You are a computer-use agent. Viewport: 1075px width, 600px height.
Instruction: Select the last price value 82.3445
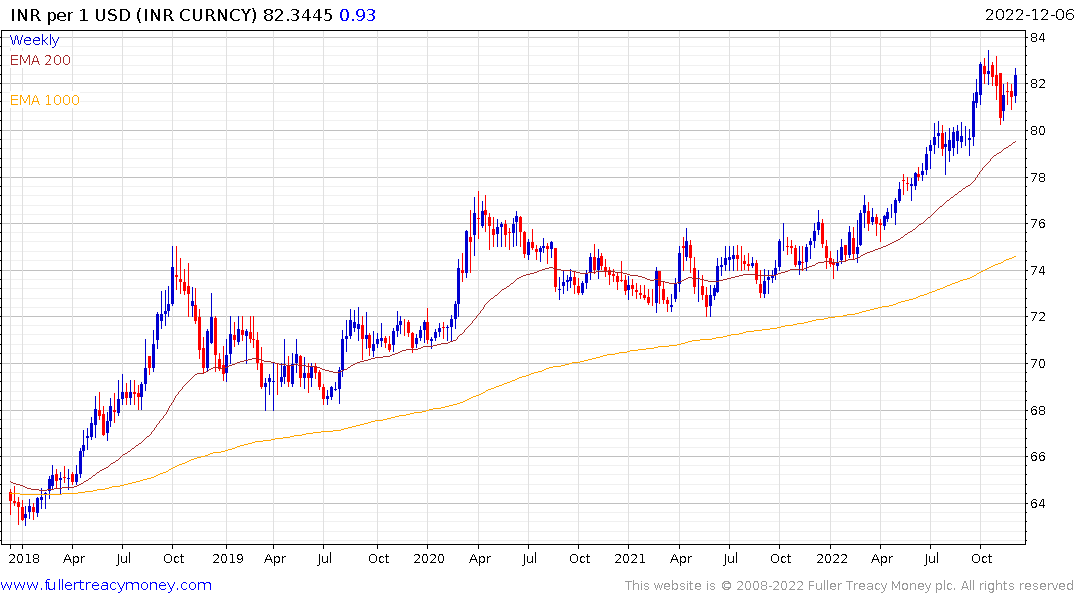coord(298,15)
